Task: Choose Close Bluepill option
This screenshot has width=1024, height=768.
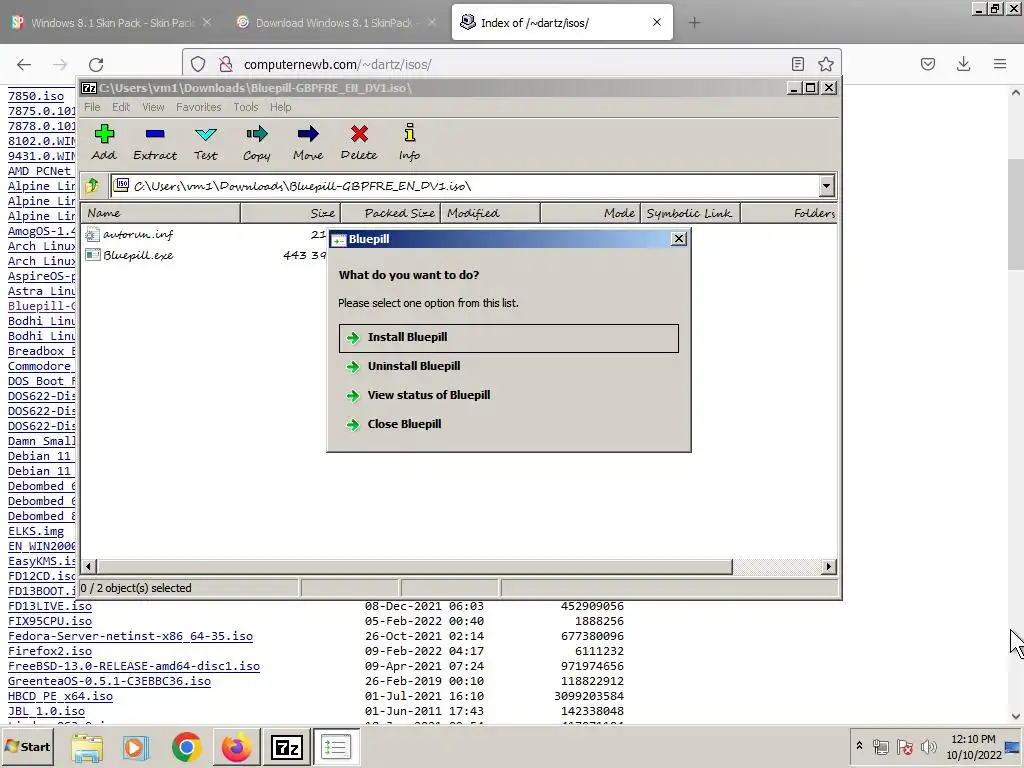Action: (509, 424)
